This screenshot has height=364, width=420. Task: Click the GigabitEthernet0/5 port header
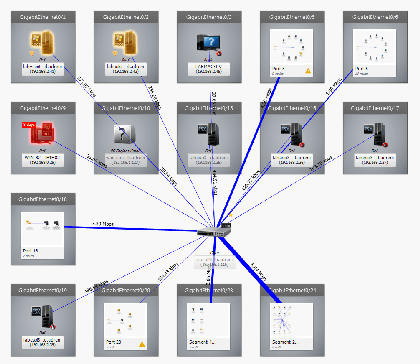(292, 17)
